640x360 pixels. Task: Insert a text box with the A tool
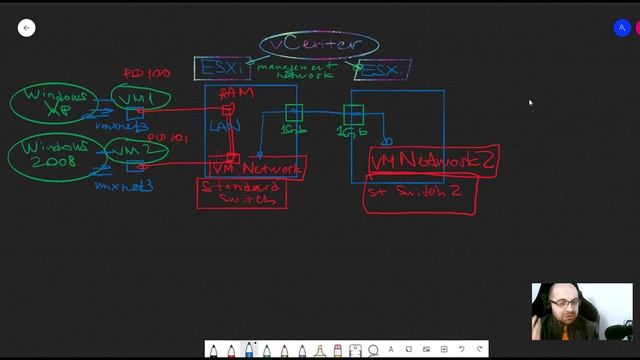point(391,349)
